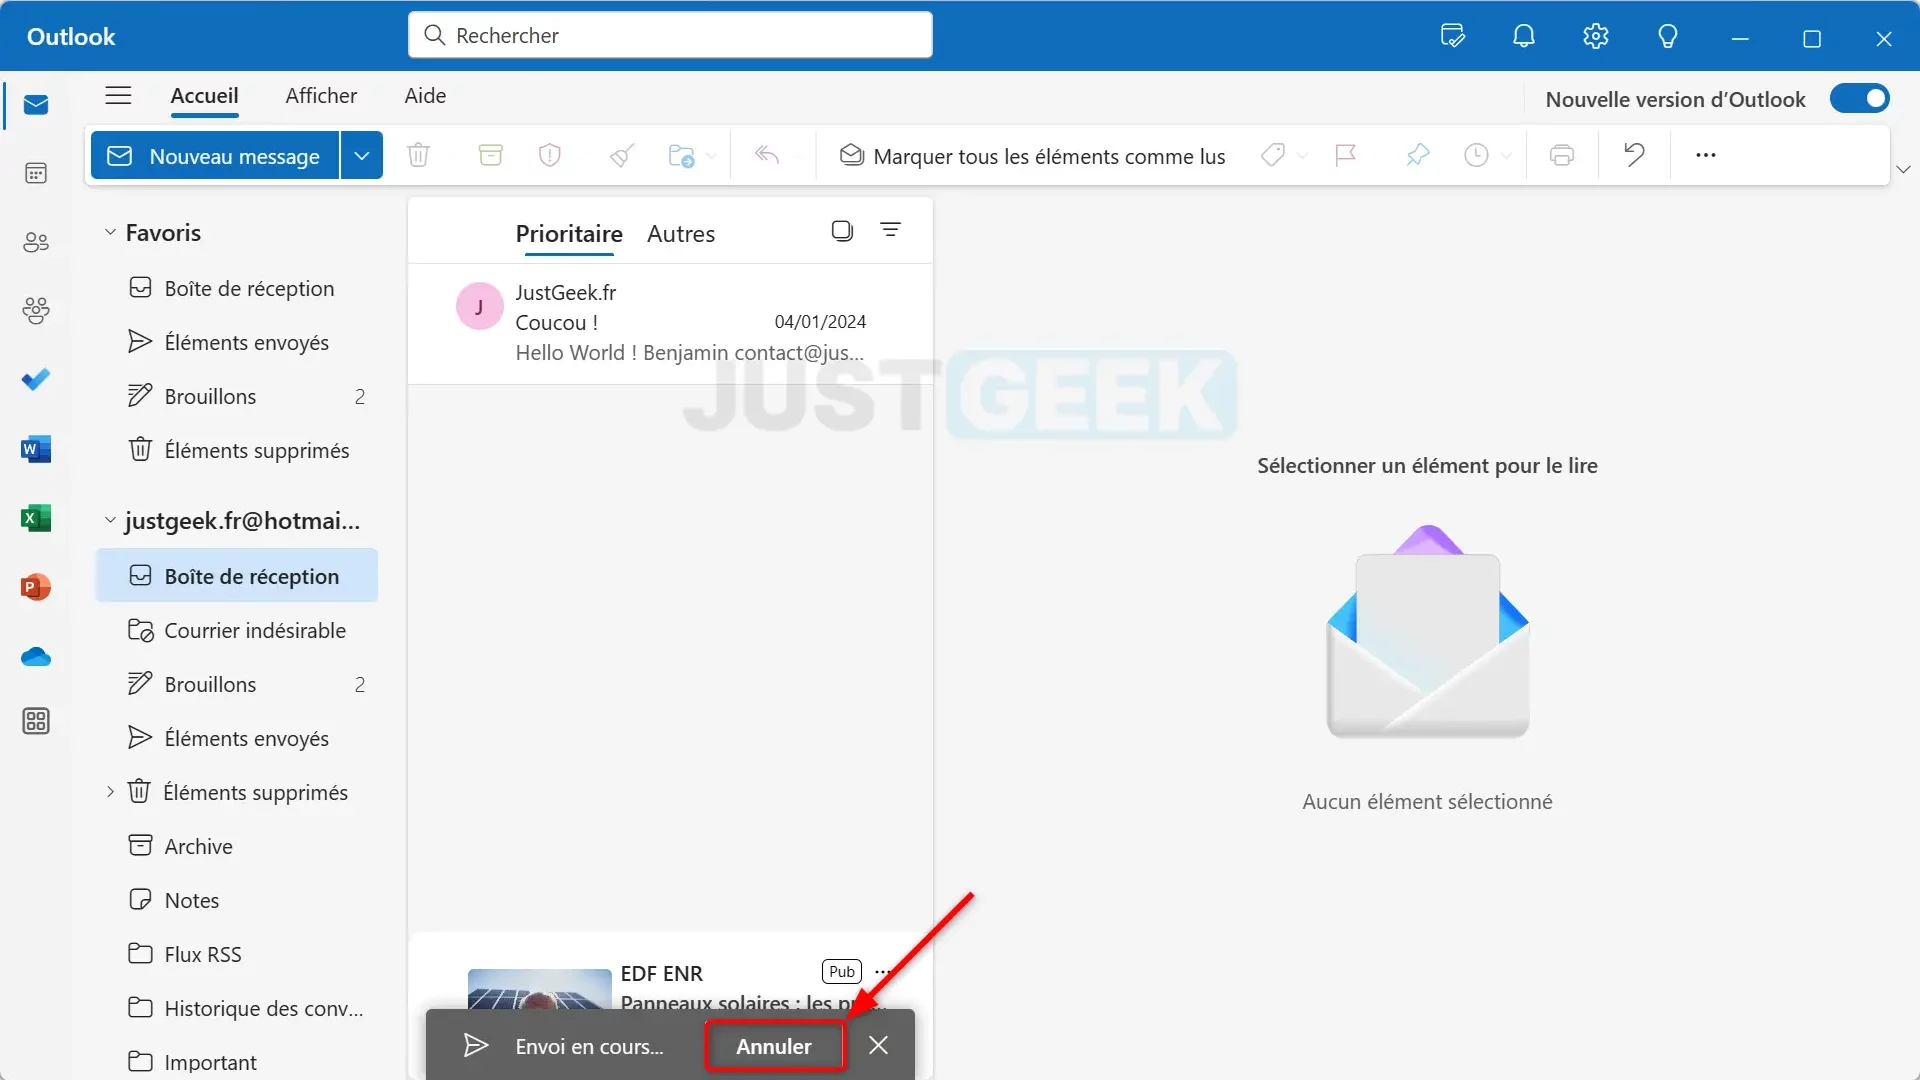Image resolution: width=1920 pixels, height=1080 pixels.
Task: Open the My Day icon in title bar
Action: 1452,37
